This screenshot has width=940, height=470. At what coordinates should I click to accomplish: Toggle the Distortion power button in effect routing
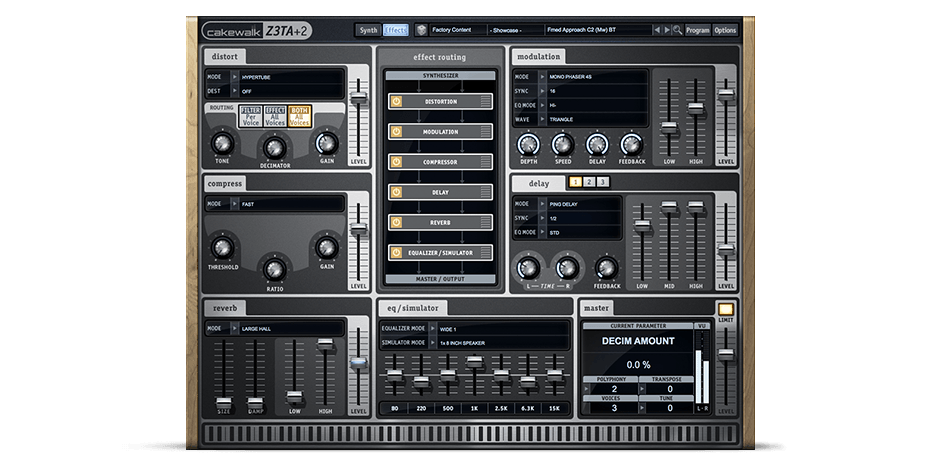coord(396,102)
